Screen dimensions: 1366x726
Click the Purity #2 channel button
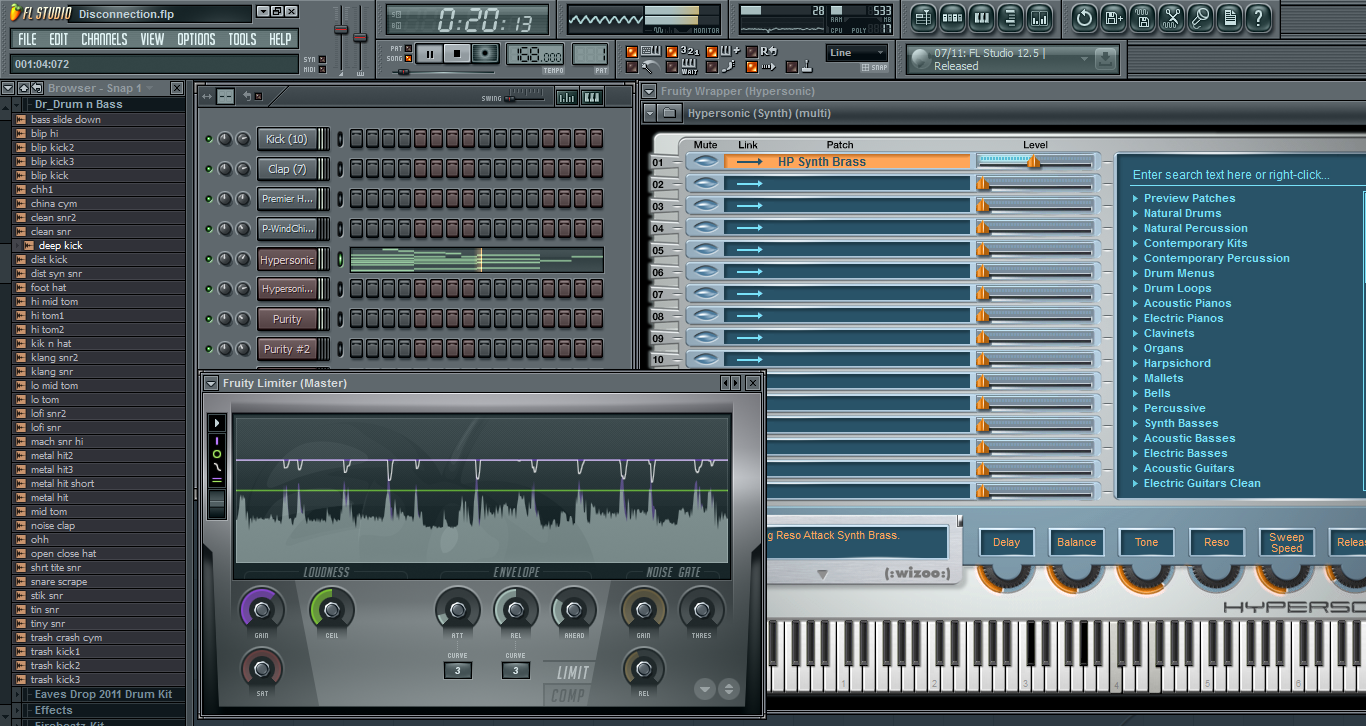[x=287, y=349]
